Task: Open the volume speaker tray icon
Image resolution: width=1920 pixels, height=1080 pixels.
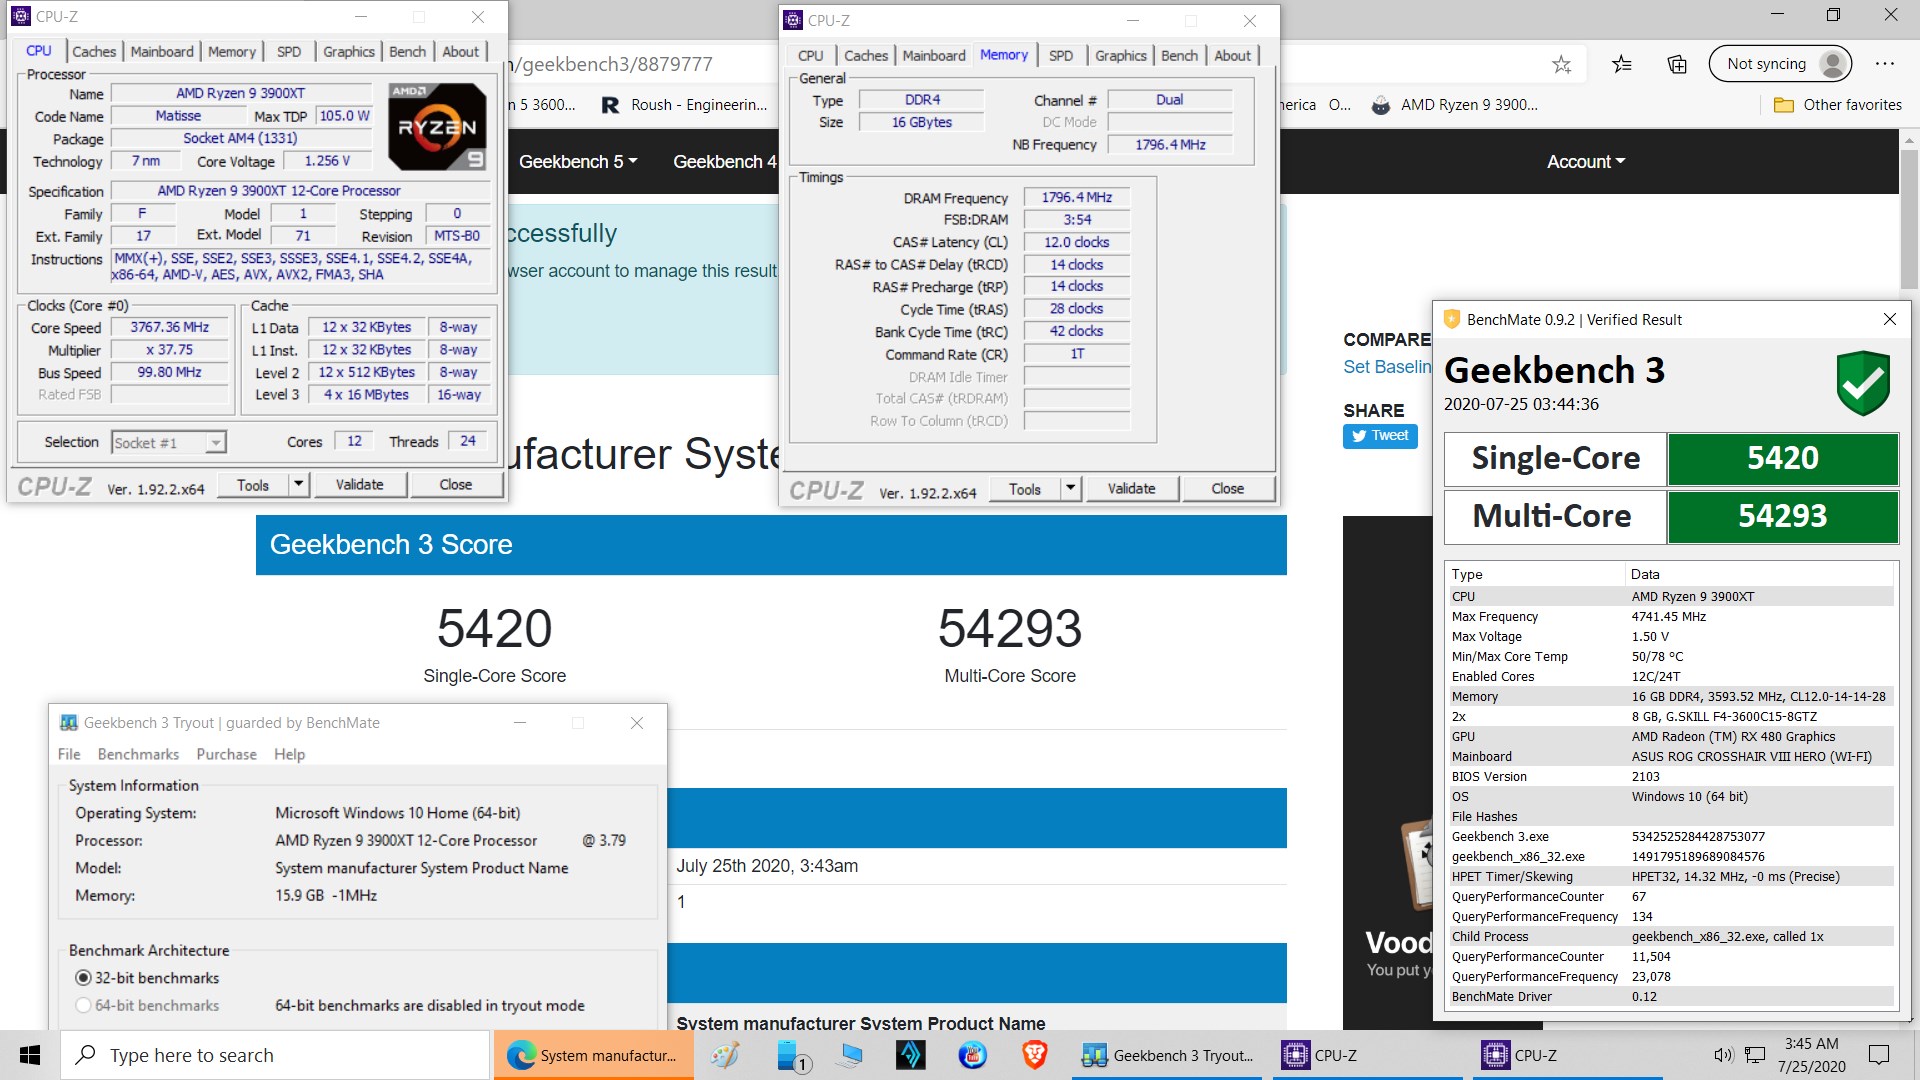Action: 1722,1055
